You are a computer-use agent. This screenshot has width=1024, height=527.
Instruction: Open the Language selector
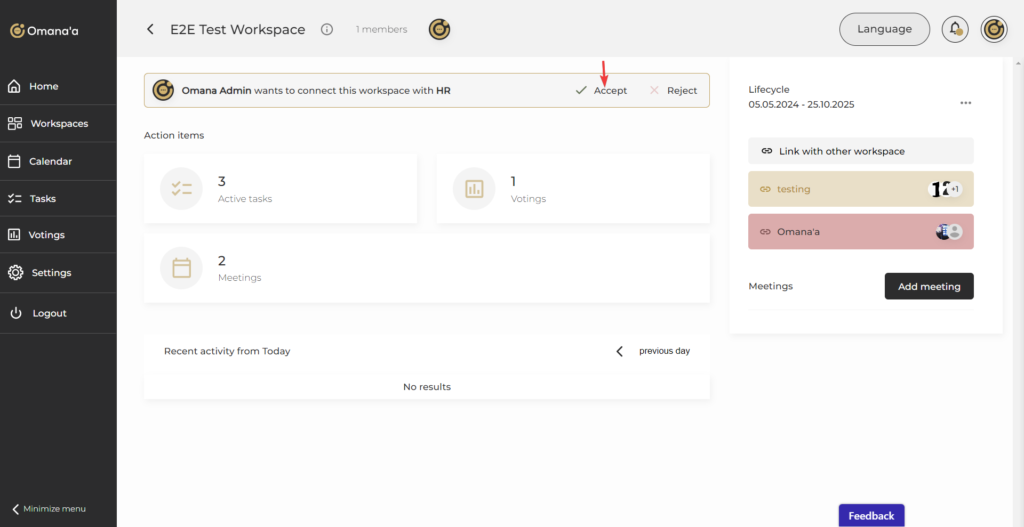[x=884, y=29]
